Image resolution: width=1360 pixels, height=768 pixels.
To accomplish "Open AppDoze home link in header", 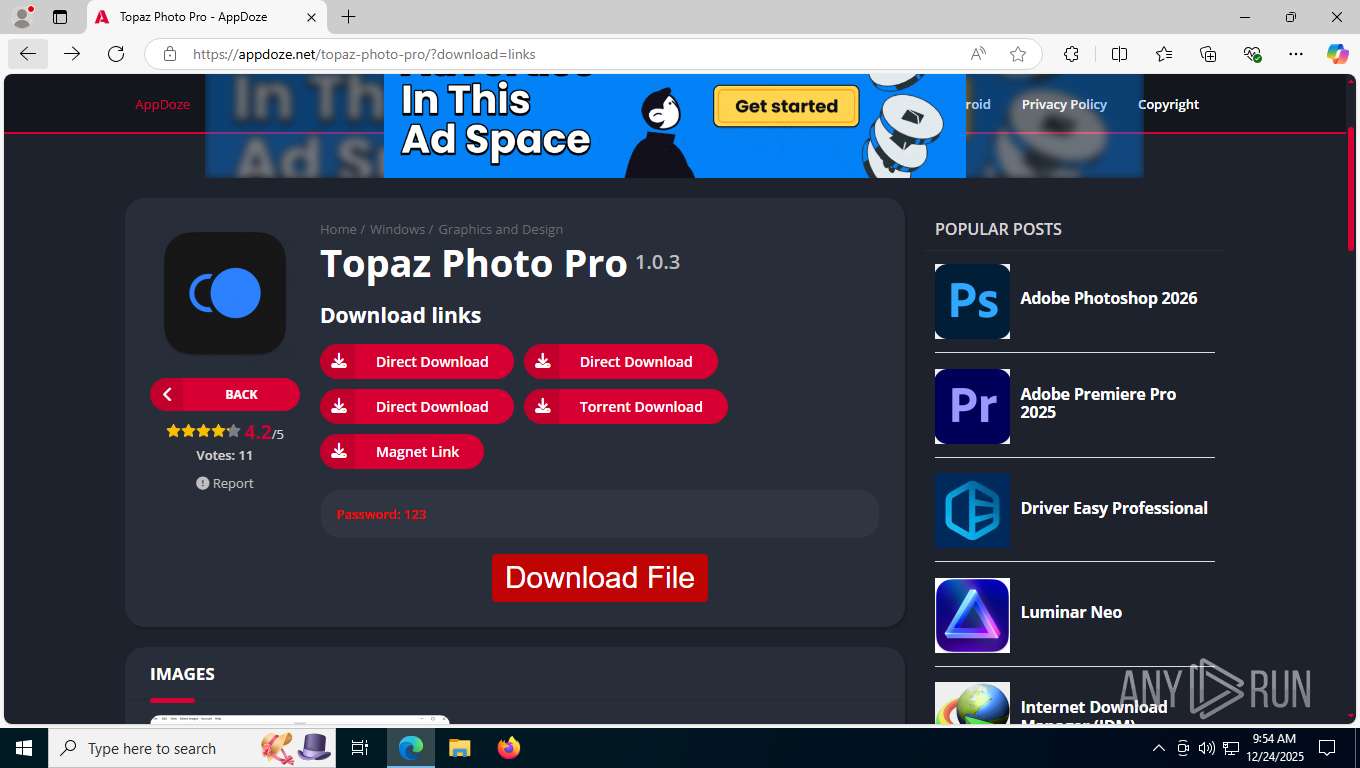I will (x=162, y=104).
